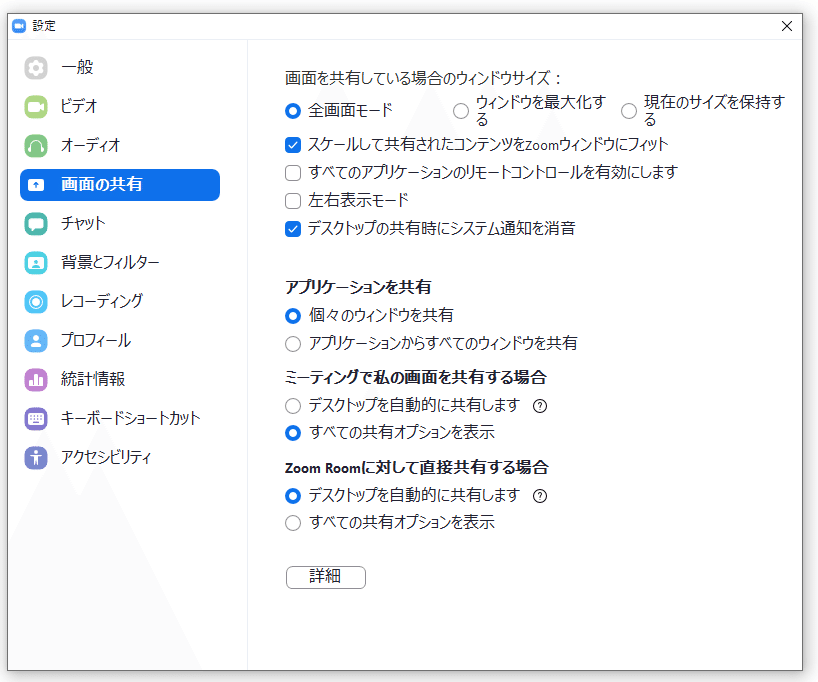Select ミーティング すべての共有オプションを表示 radio
This screenshot has height=682, width=818.
pos(293,433)
